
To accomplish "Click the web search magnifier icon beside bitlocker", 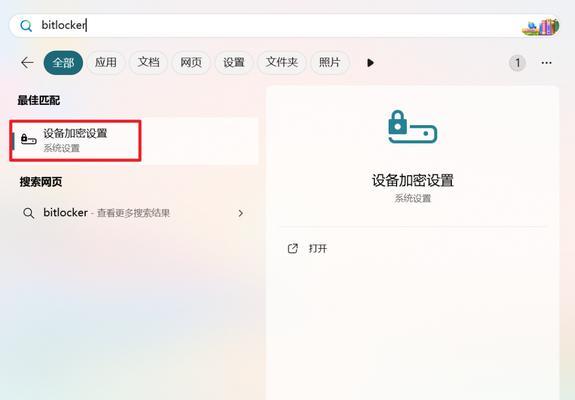I will tap(28, 213).
